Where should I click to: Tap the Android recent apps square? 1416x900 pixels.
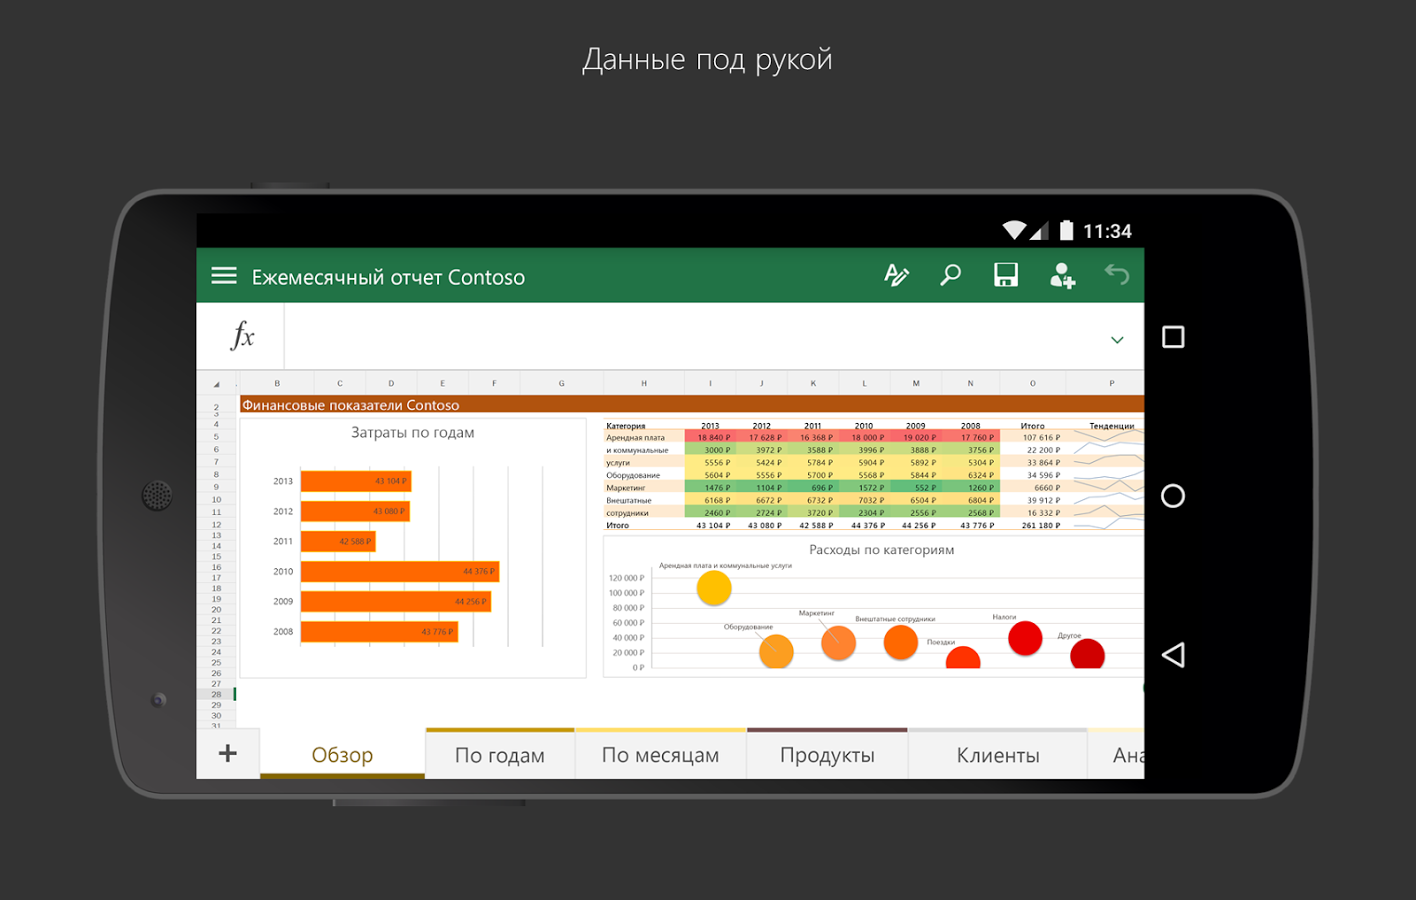tap(1173, 337)
